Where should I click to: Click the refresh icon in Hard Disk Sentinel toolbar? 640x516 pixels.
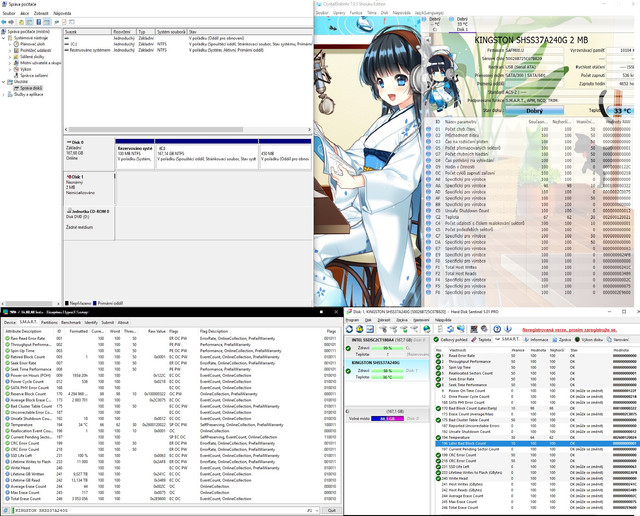(x=349, y=329)
